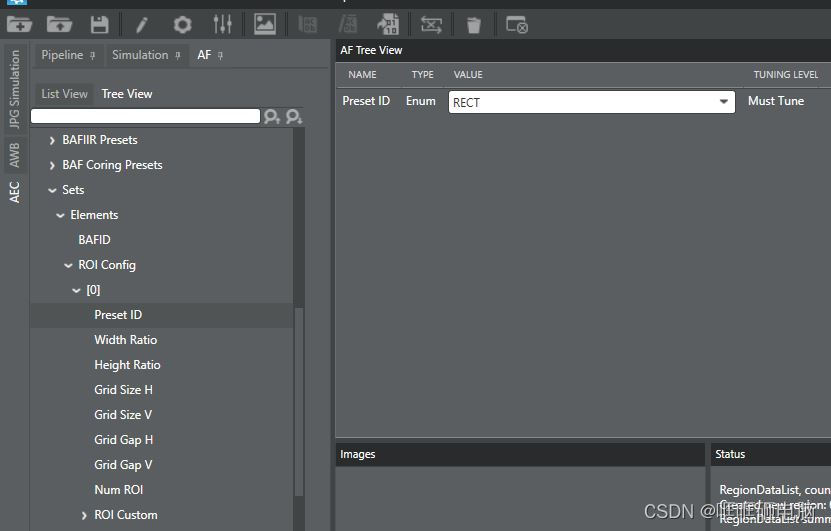Collapse the ROI Config tree node
The height and width of the screenshot is (531, 831).
click(68, 265)
